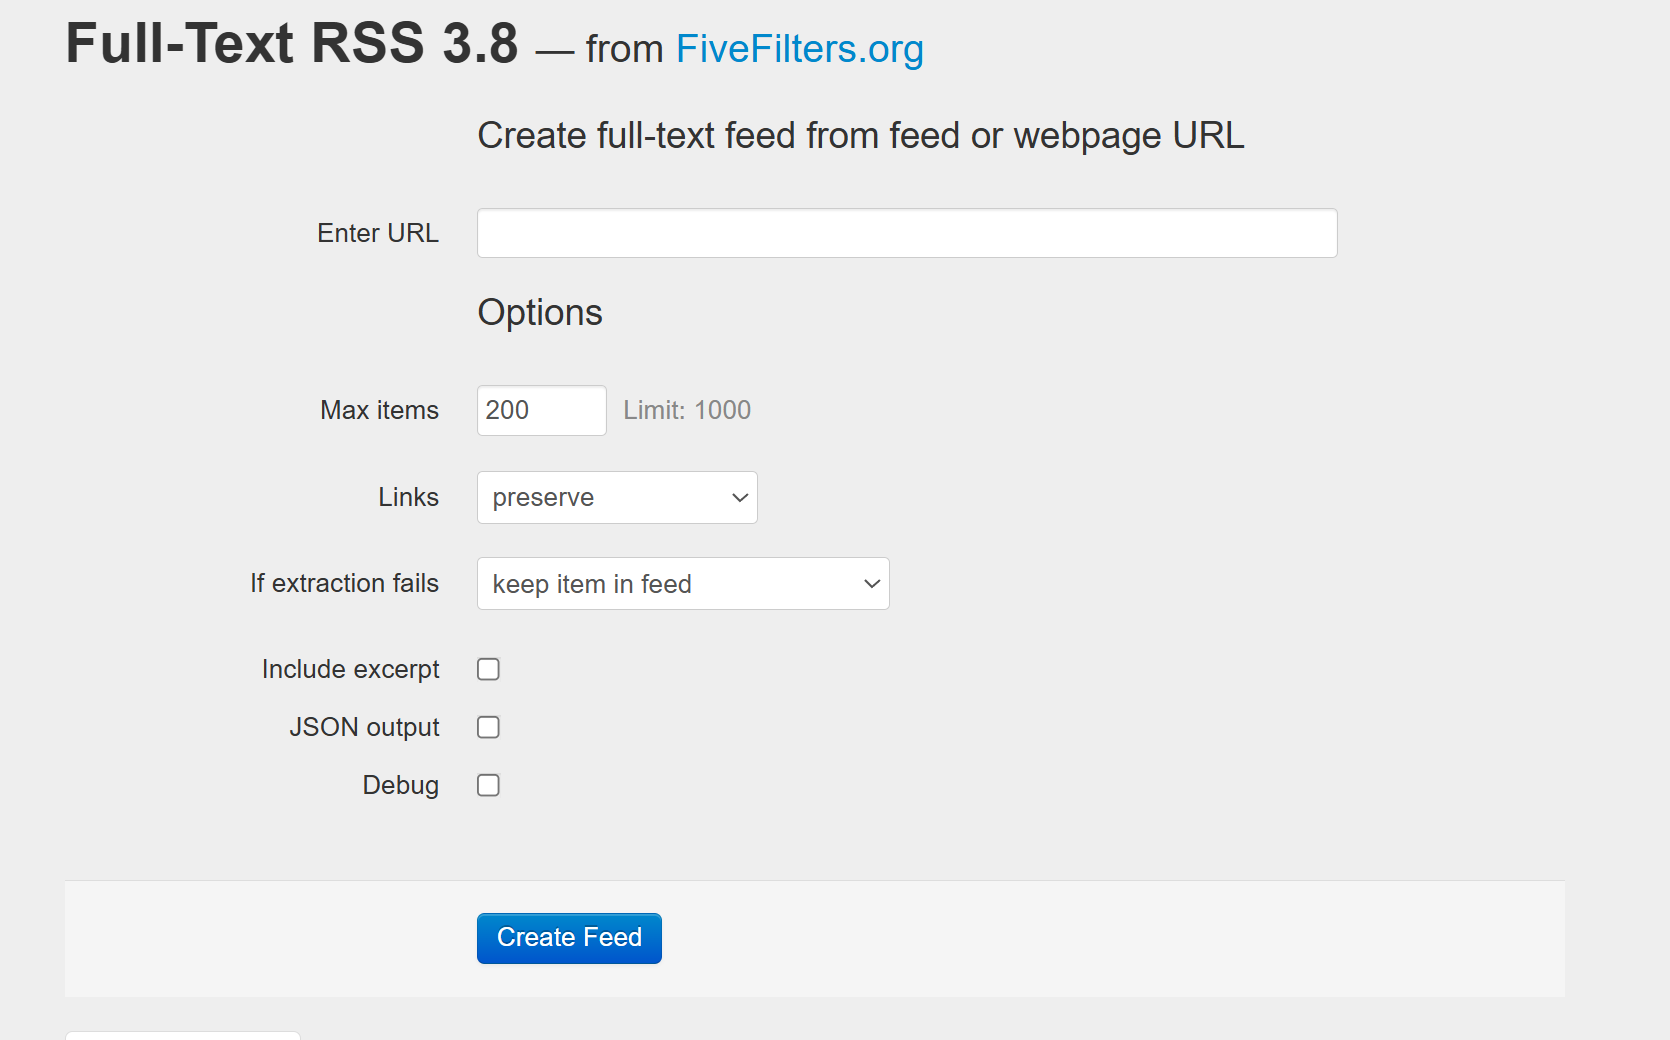Click the Include excerpt label
Image resolution: width=1670 pixels, height=1040 pixels.
350,669
